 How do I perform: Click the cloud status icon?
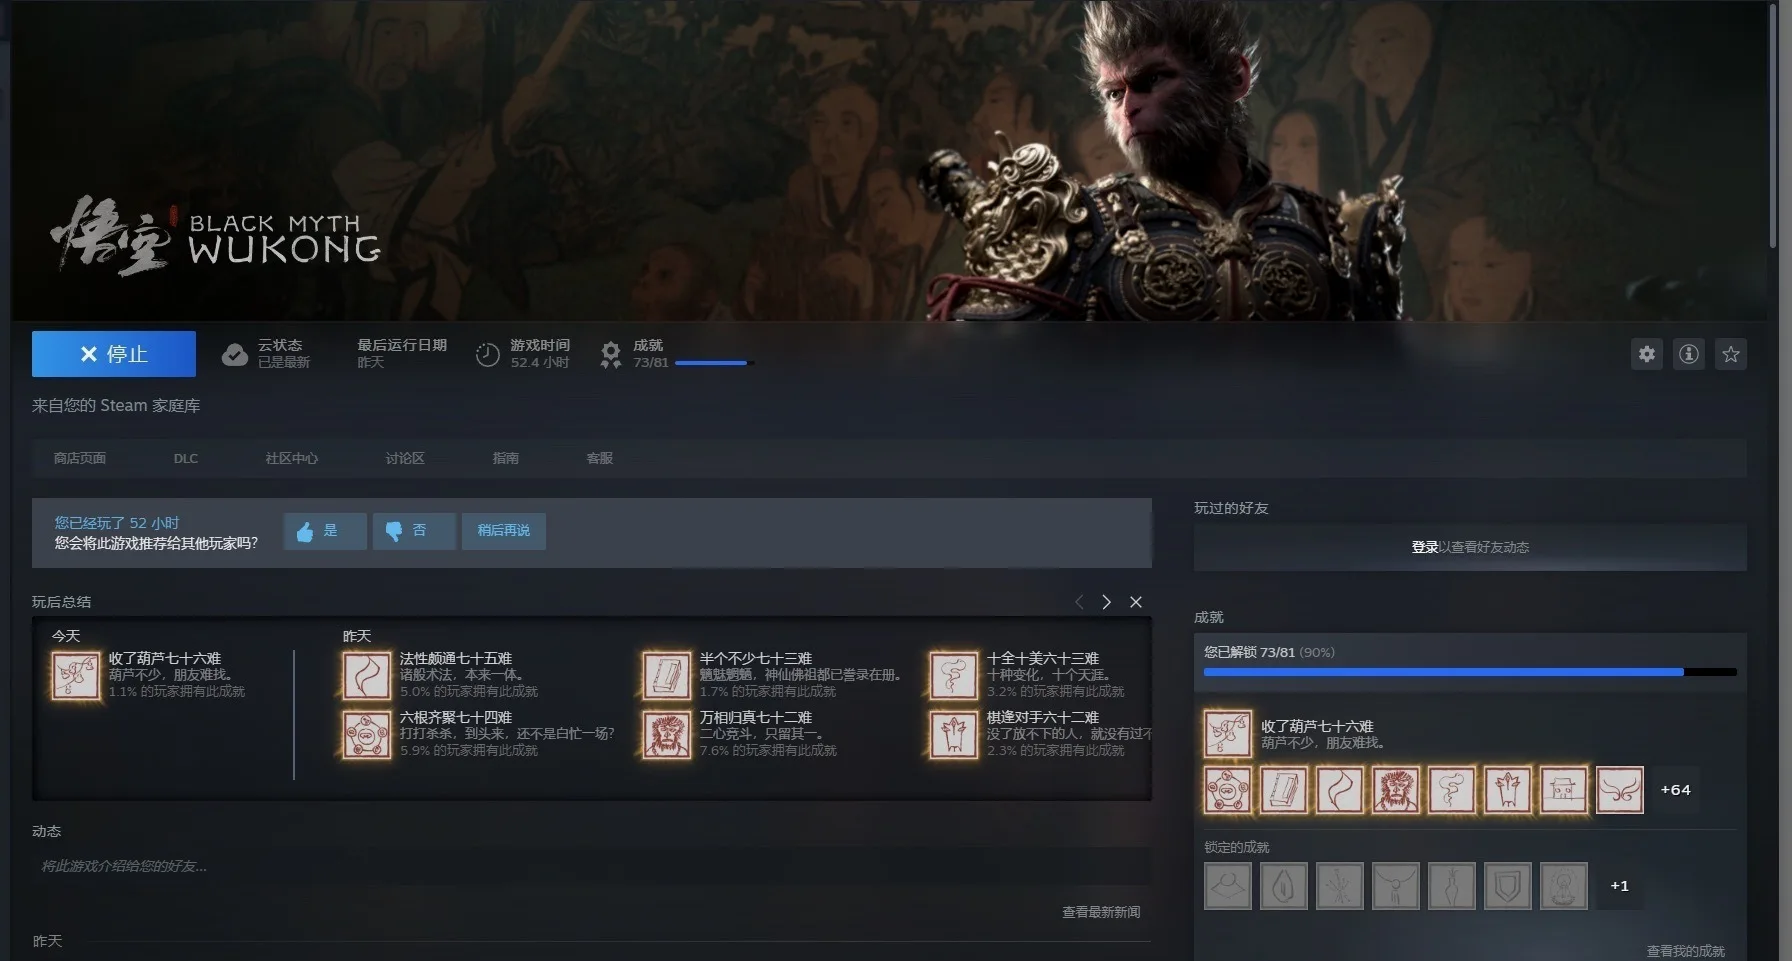pos(235,355)
